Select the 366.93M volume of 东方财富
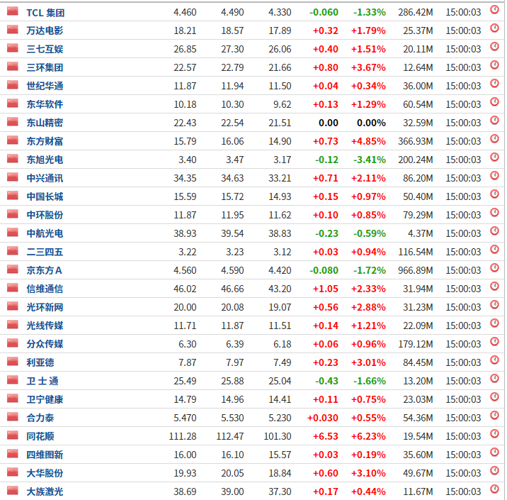Viewport: 507px width, 500px height. 415,142
